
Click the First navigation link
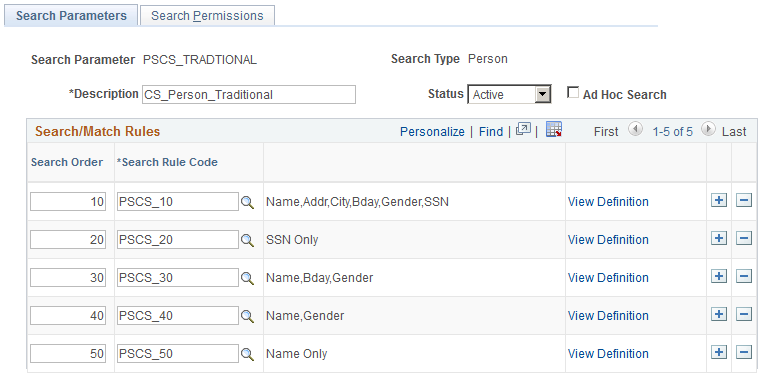point(606,132)
